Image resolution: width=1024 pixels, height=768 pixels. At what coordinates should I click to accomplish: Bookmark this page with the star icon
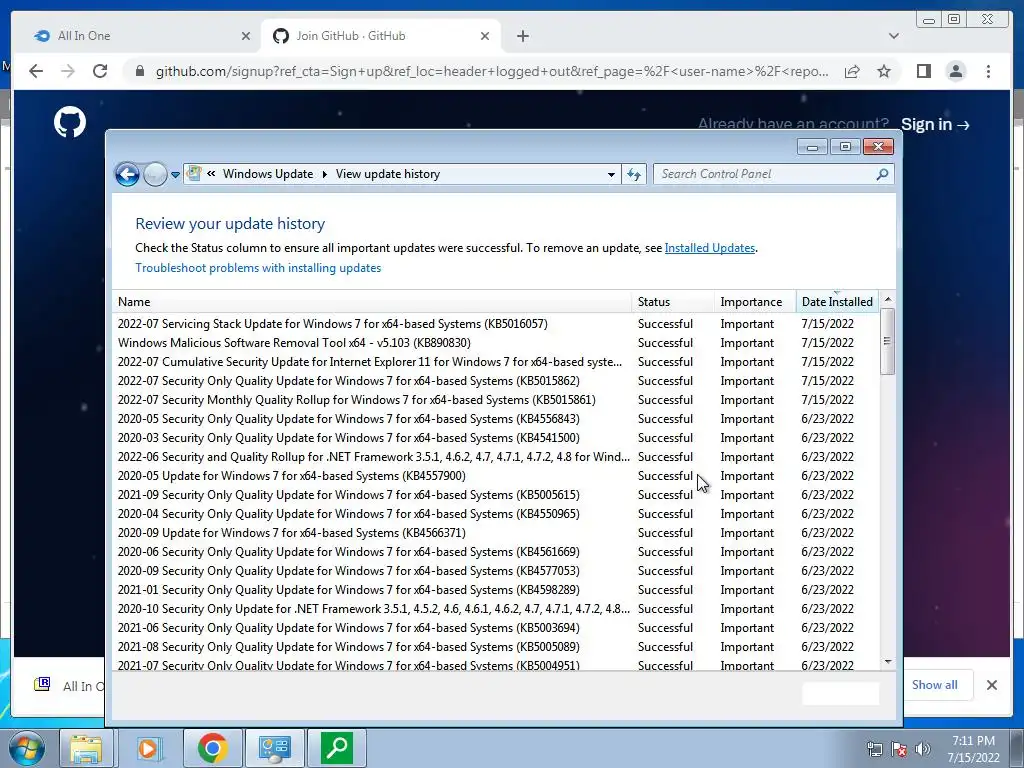884,71
